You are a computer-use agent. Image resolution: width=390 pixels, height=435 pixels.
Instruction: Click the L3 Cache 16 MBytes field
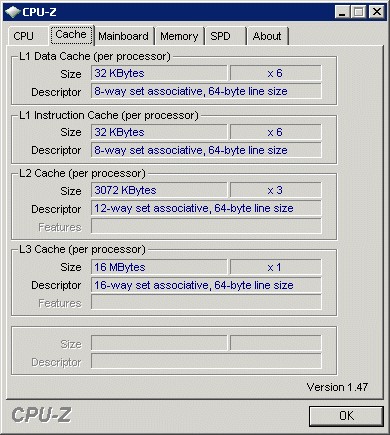coord(159,267)
